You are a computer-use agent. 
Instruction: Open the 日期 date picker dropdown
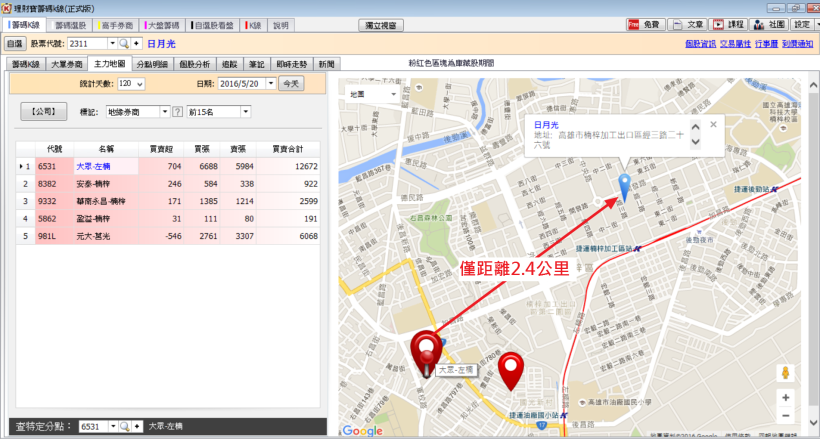click(x=266, y=84)
